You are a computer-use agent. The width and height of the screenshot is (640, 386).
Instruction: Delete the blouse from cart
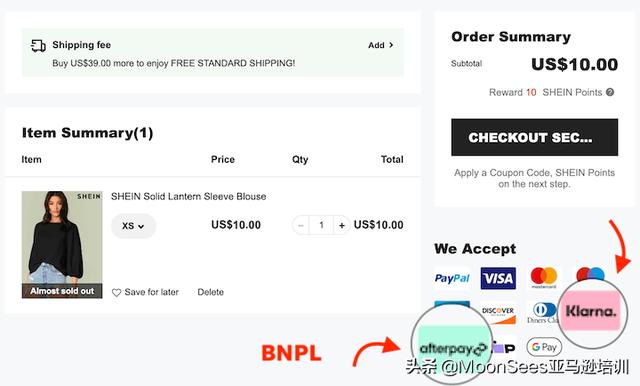211,292
